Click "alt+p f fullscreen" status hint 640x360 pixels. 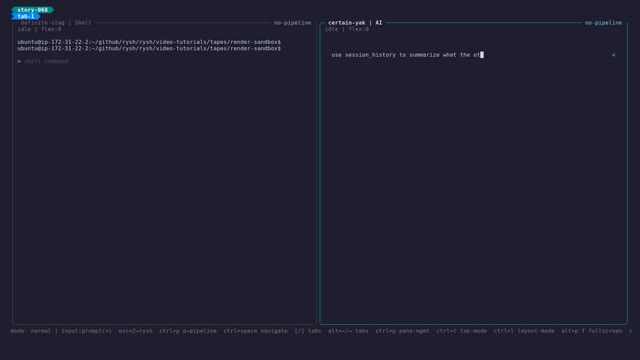[591, 331]
